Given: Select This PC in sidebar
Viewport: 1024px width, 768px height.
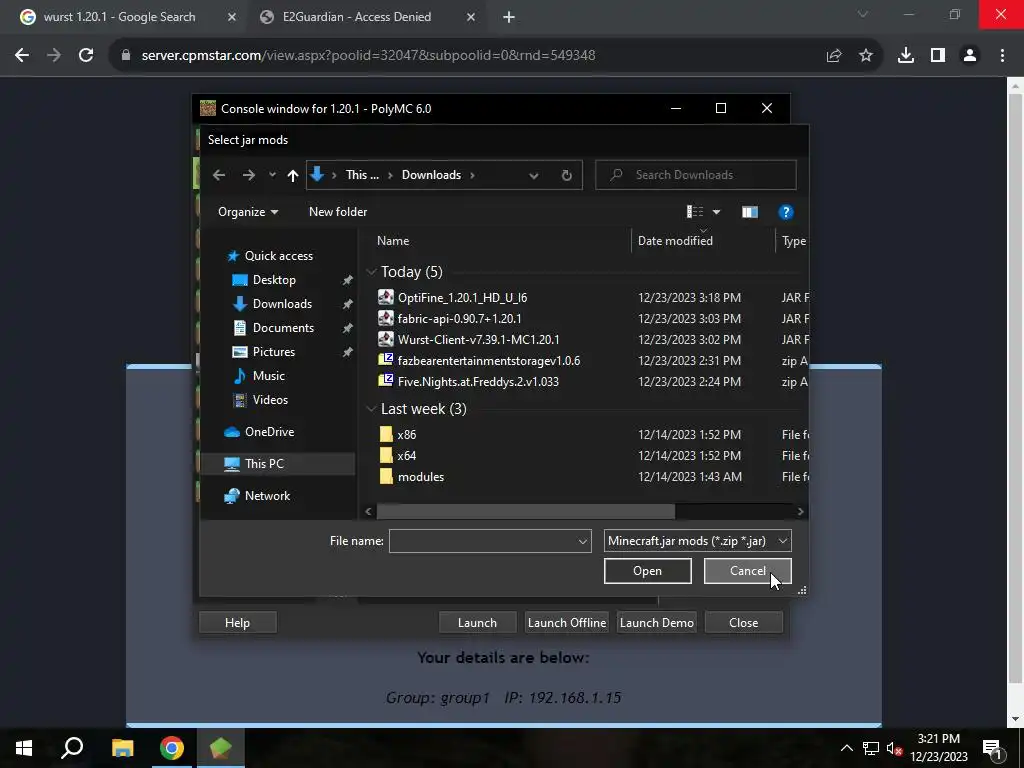Looking at the screenshot, I should pyautogui.click(x=264, y=464).
